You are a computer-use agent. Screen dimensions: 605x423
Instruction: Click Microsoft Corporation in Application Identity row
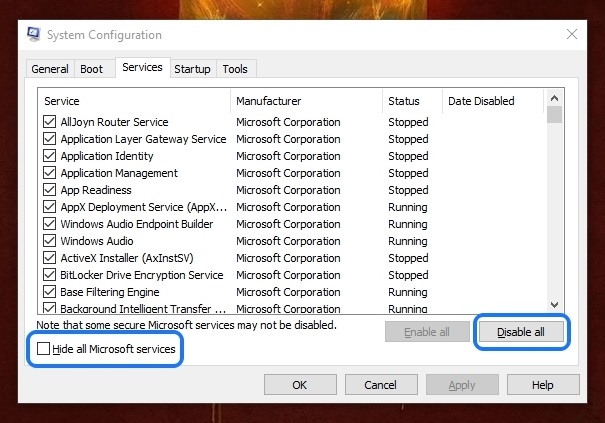point(288,156)
